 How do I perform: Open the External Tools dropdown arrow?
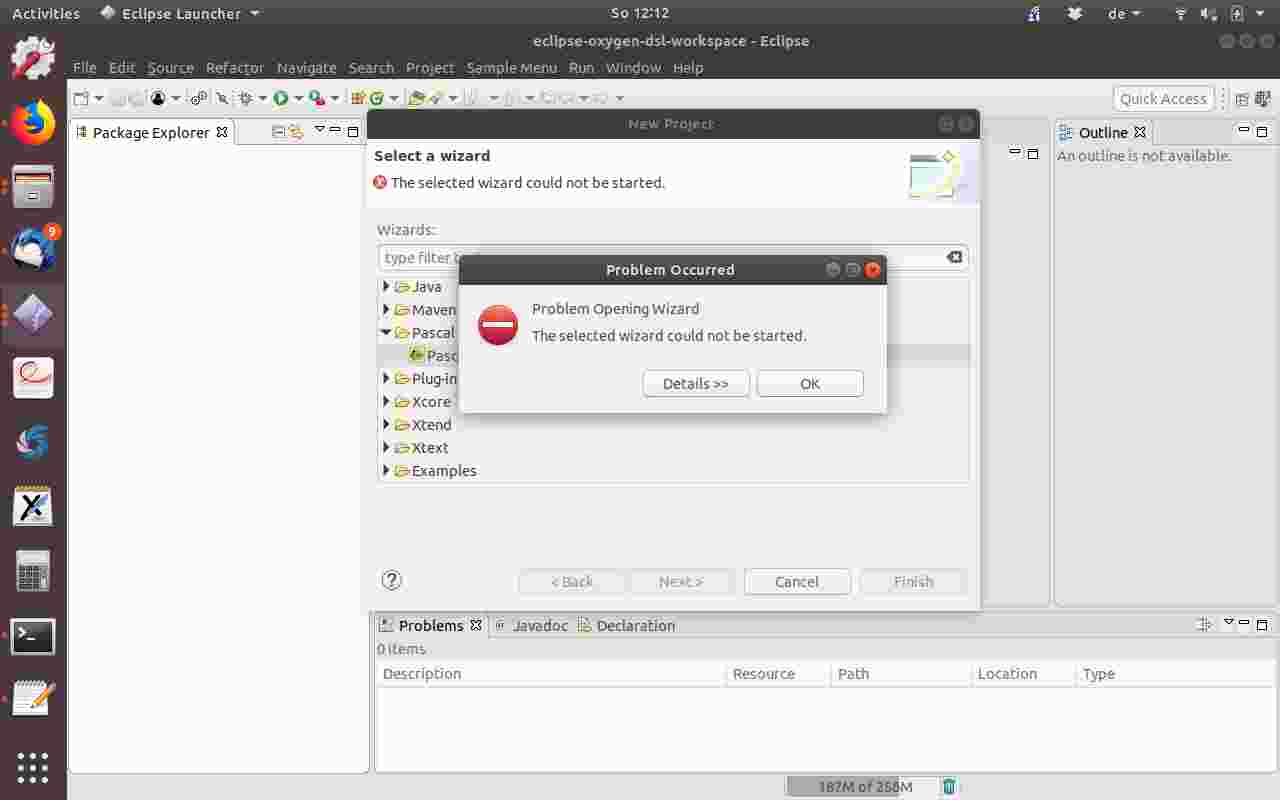tap(335, 98)
